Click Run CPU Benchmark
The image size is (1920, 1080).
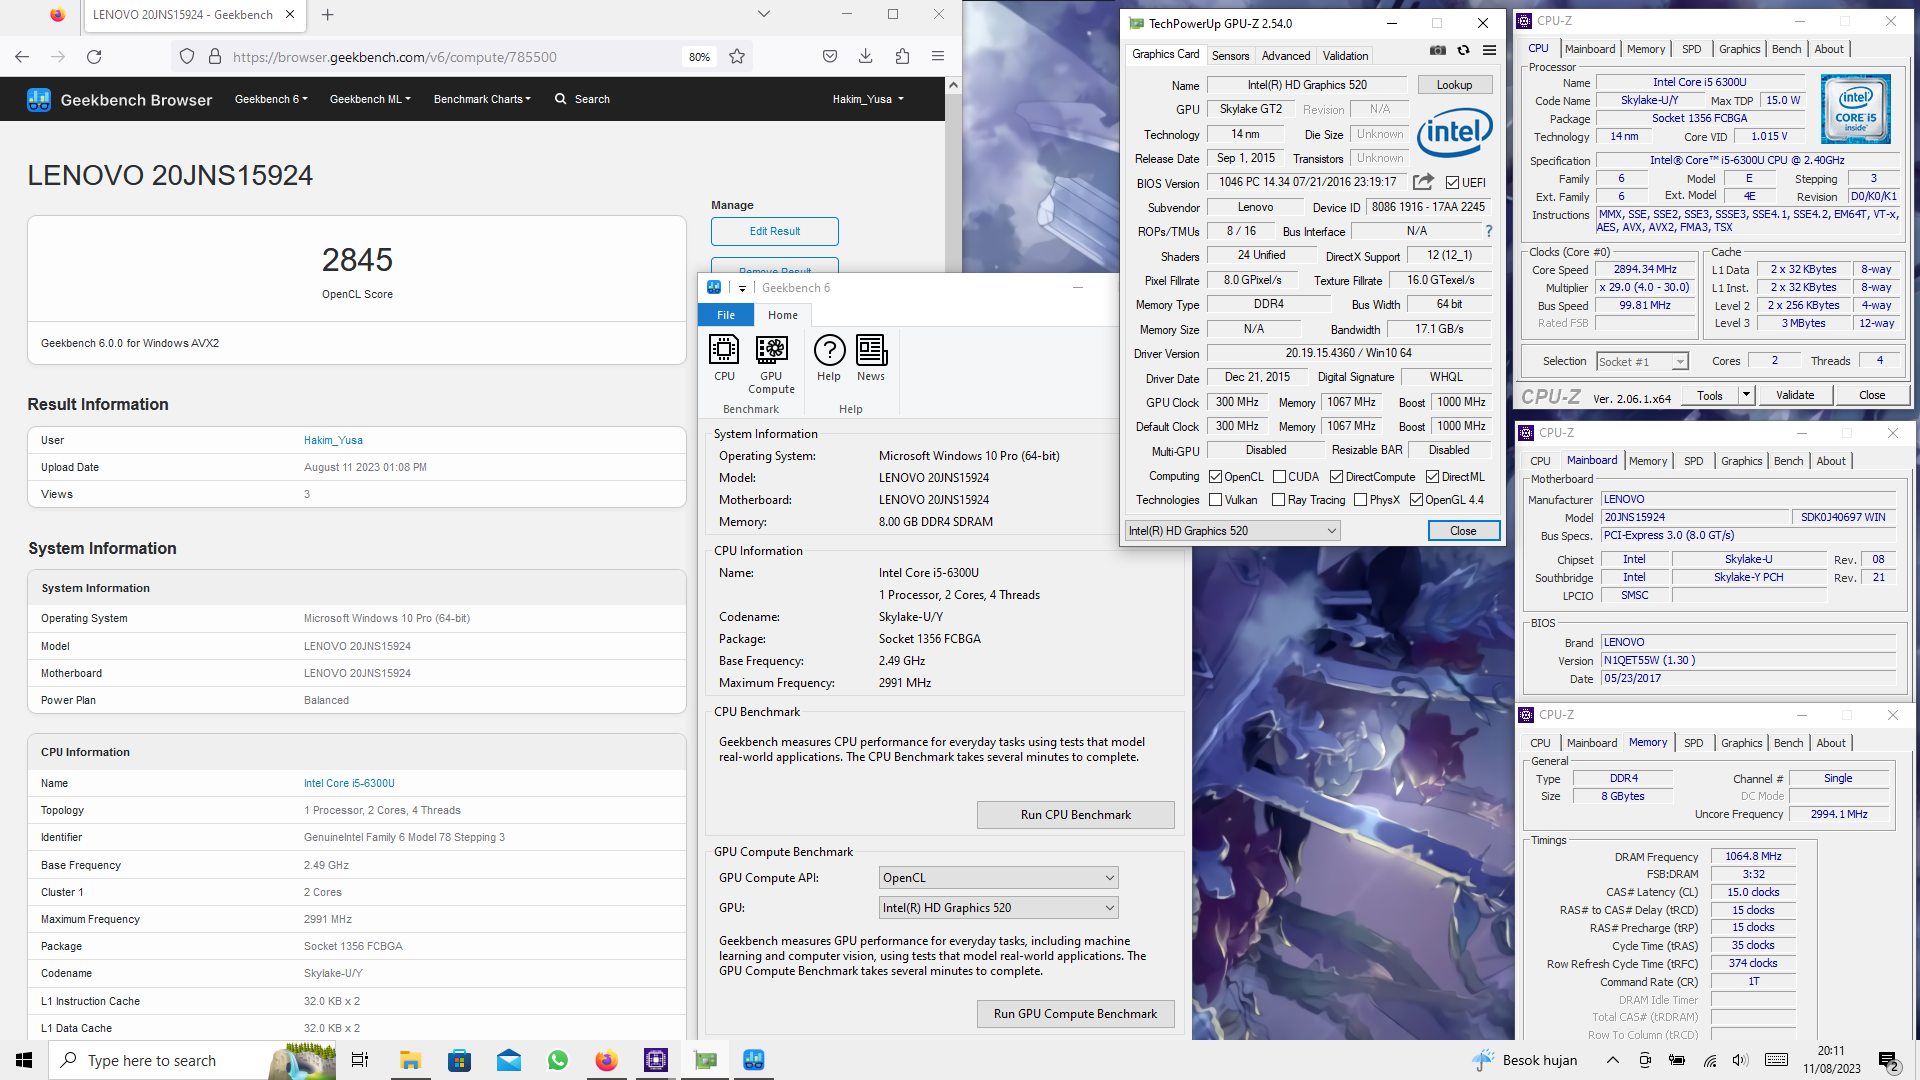click(1075, 815)
